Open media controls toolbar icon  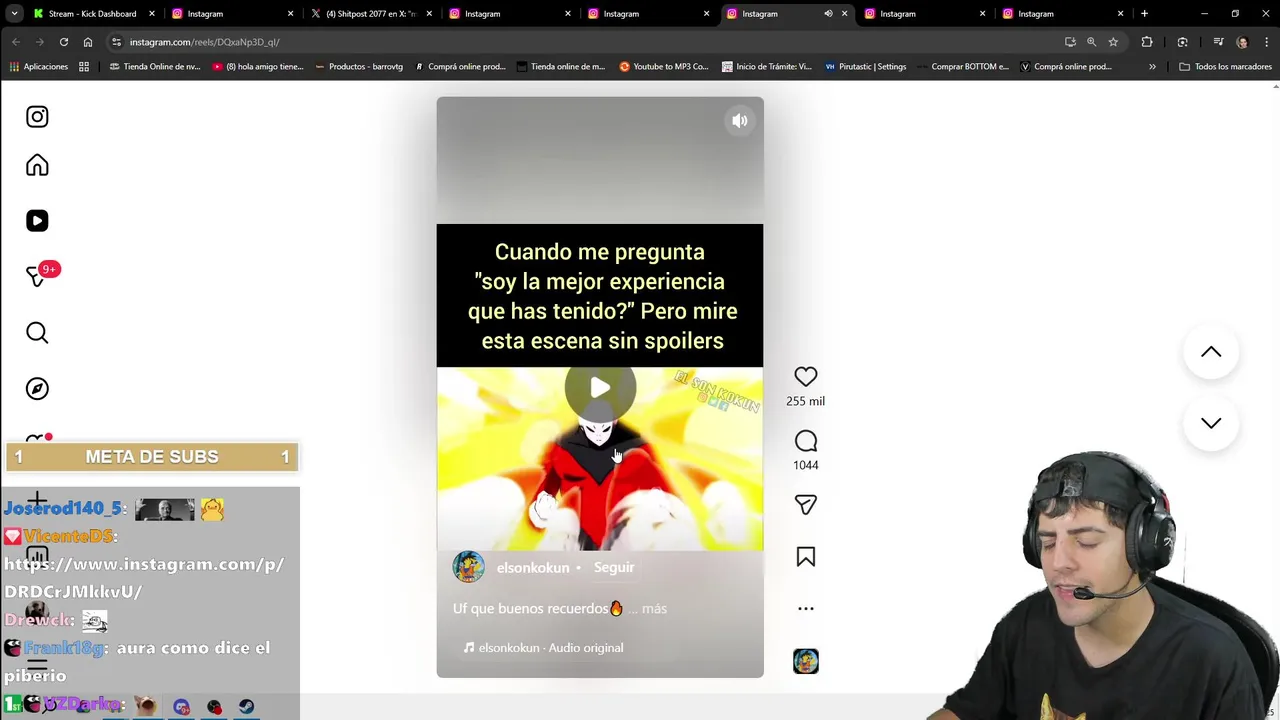point(1218,42)
